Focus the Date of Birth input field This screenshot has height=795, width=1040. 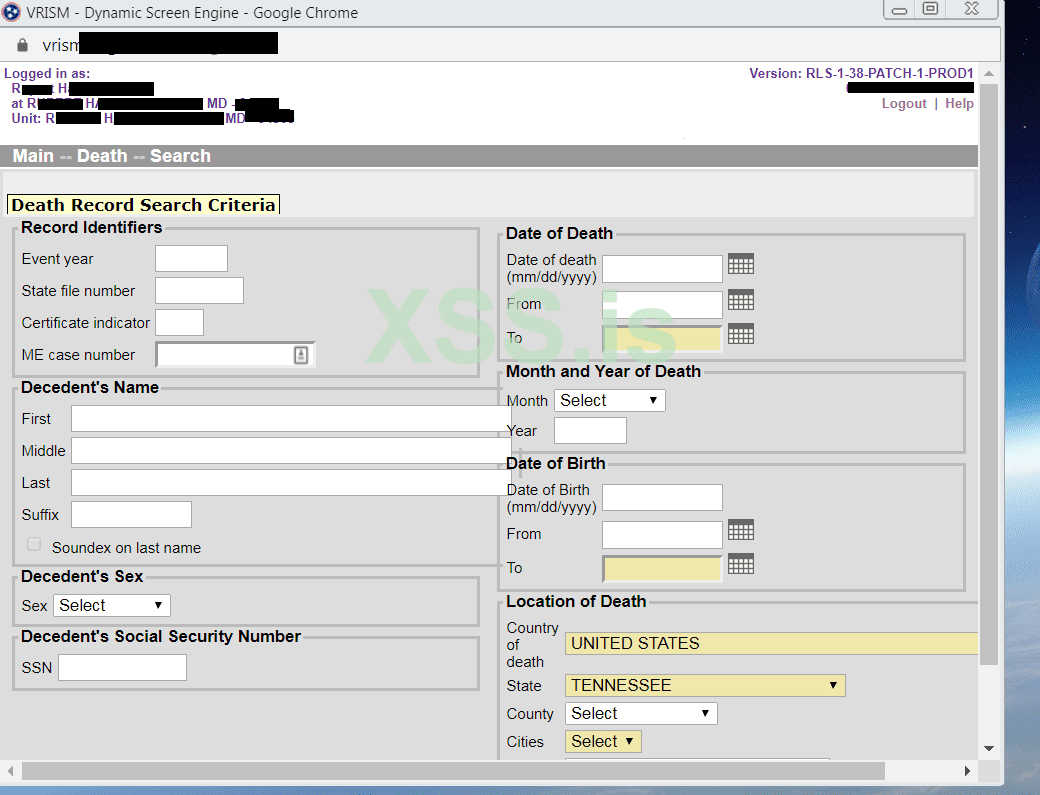click(662, 497)
